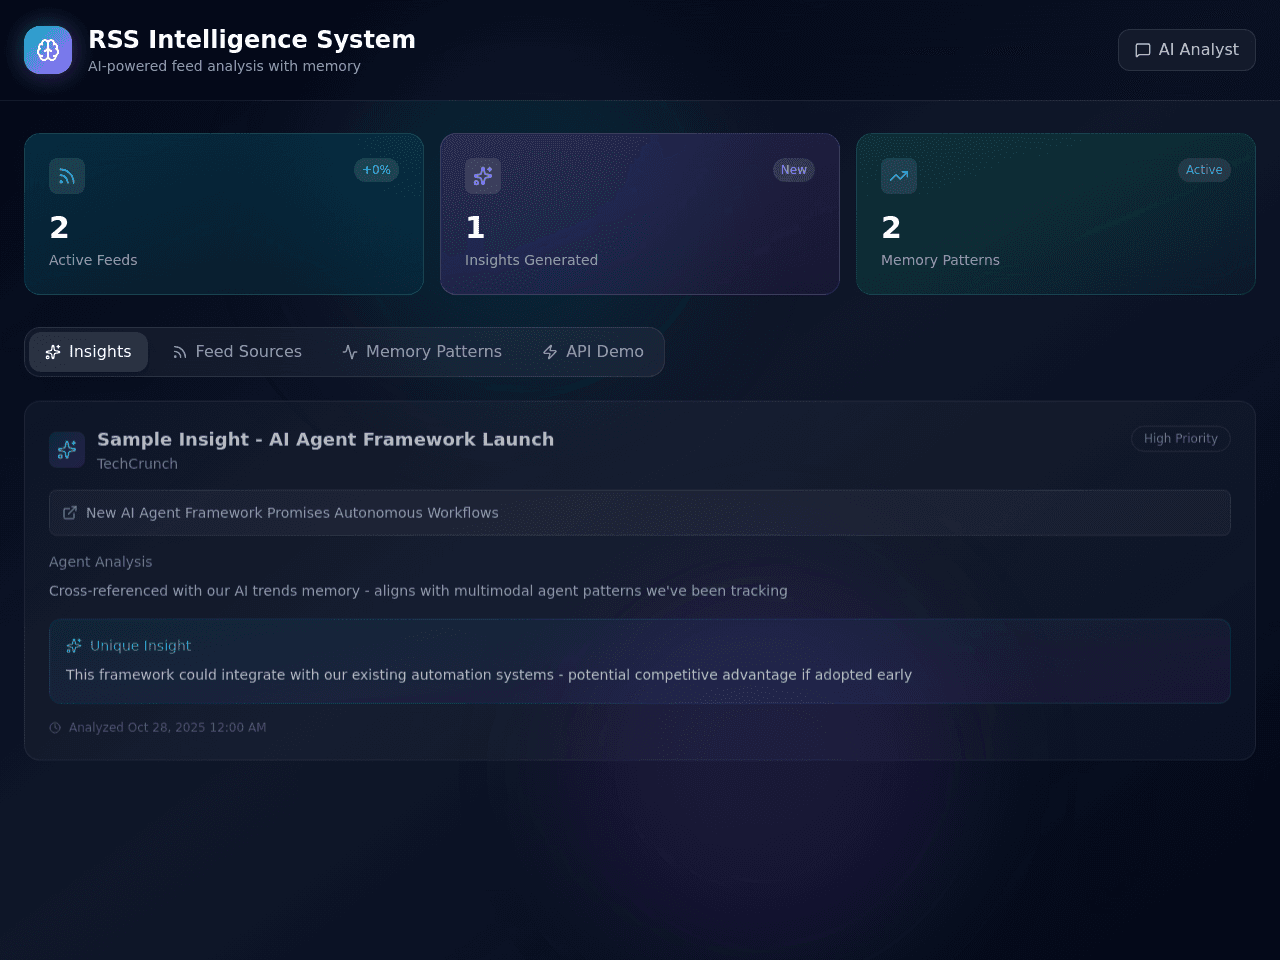Click the sparkles icon on Insights Generated card
The width and height of the screenshot is (1280, 960).
point(483,176)
